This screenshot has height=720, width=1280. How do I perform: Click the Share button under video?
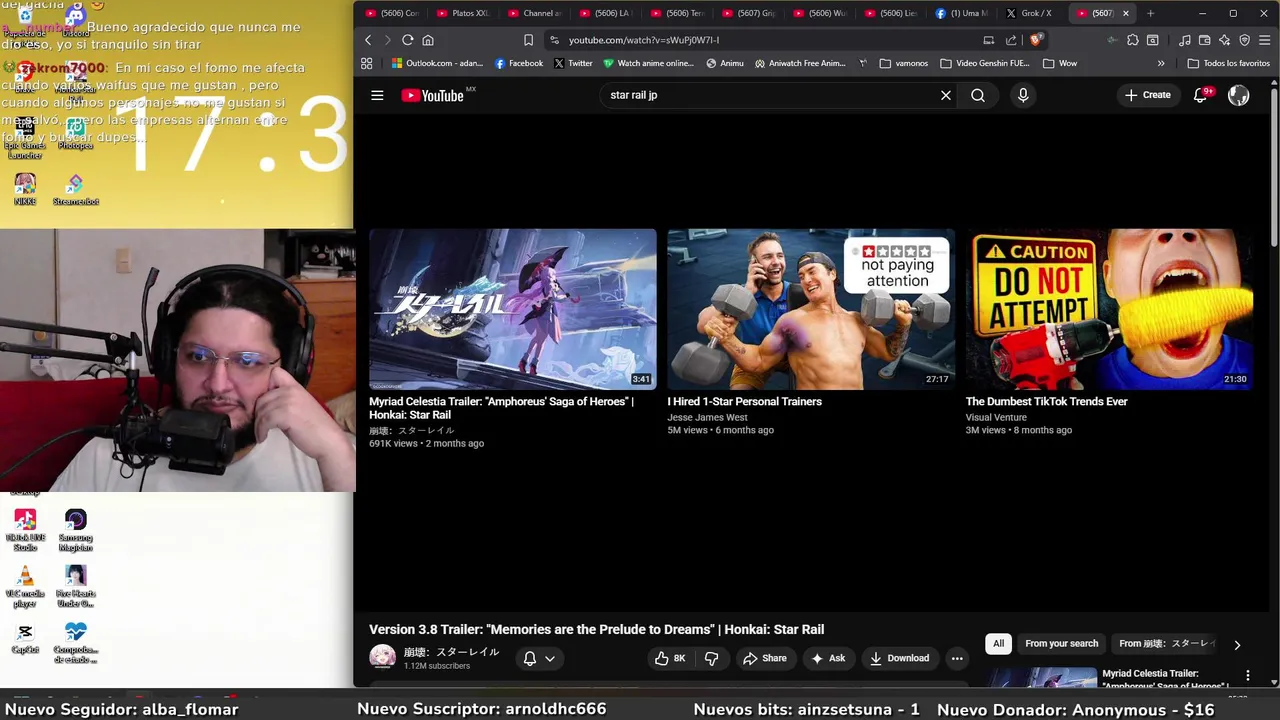pyautogui.click(x=764, y=658)
